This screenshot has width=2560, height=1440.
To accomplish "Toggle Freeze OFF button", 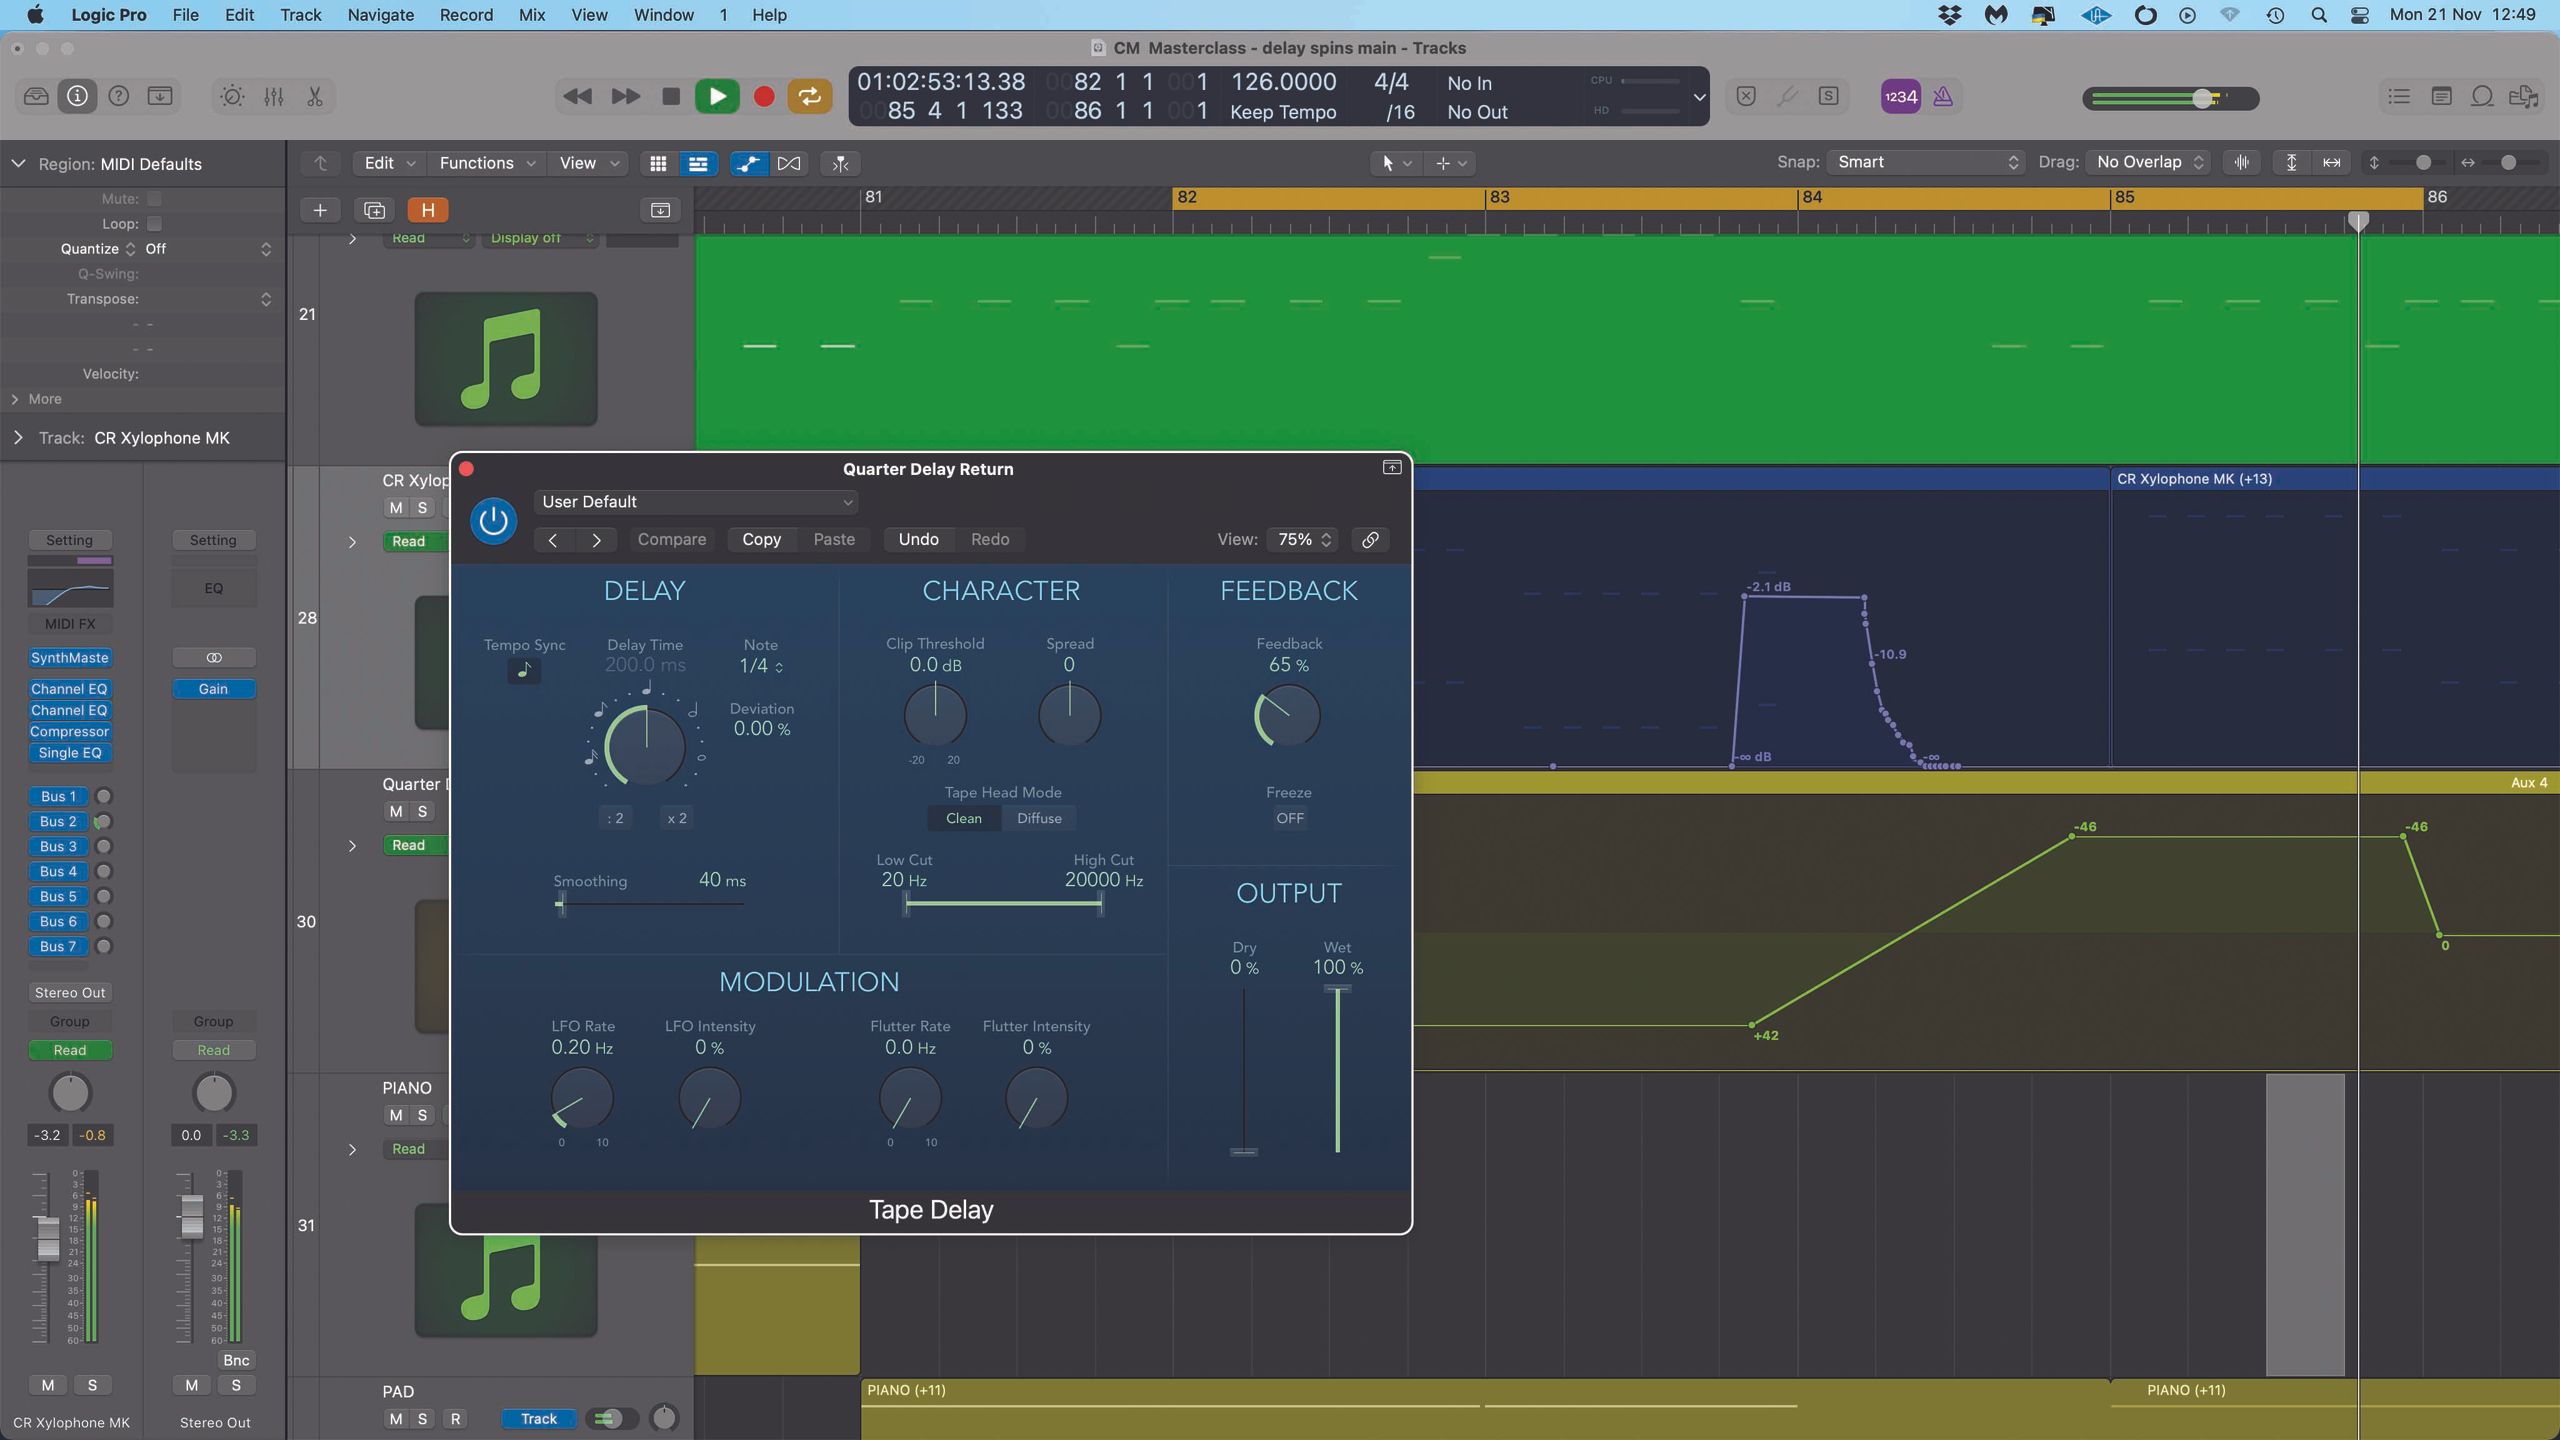I will point(1289,818).
